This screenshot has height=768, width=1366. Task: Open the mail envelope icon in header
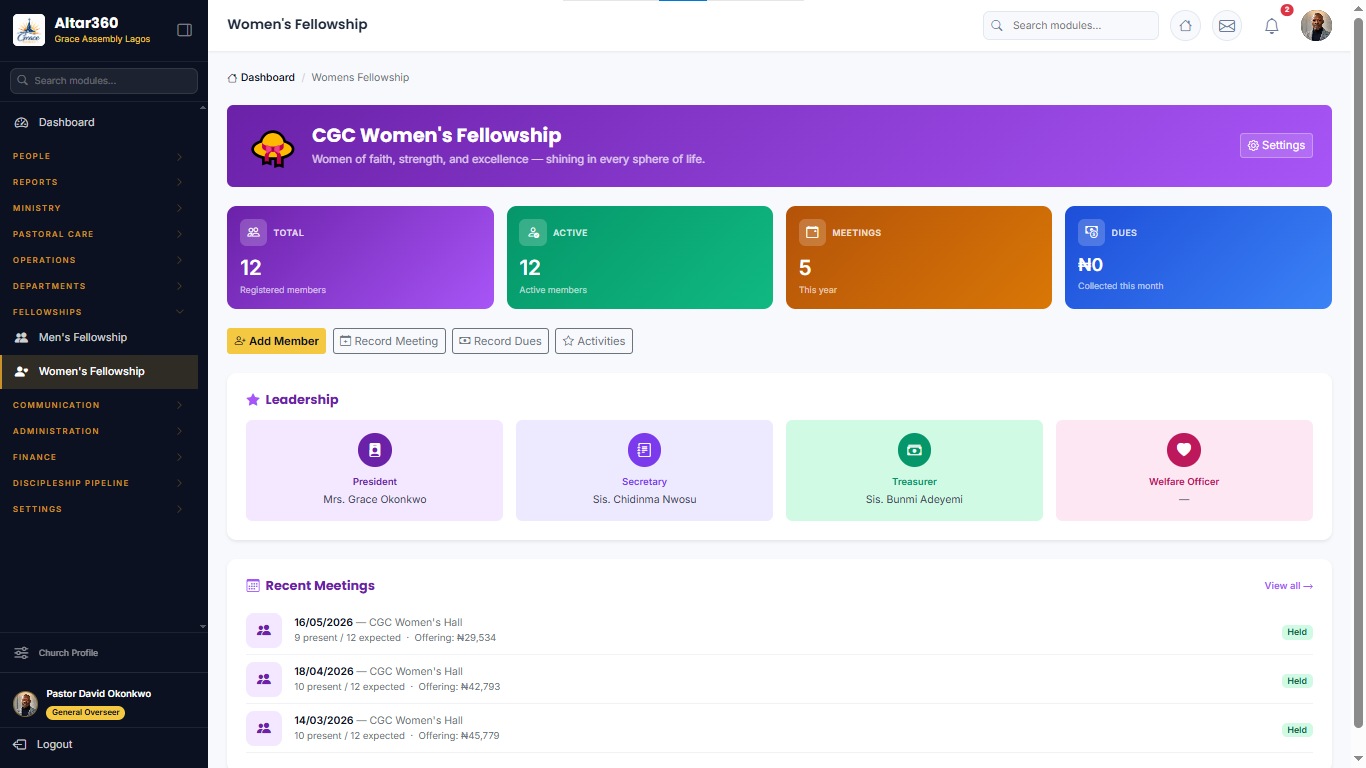tap(1227, 26)
